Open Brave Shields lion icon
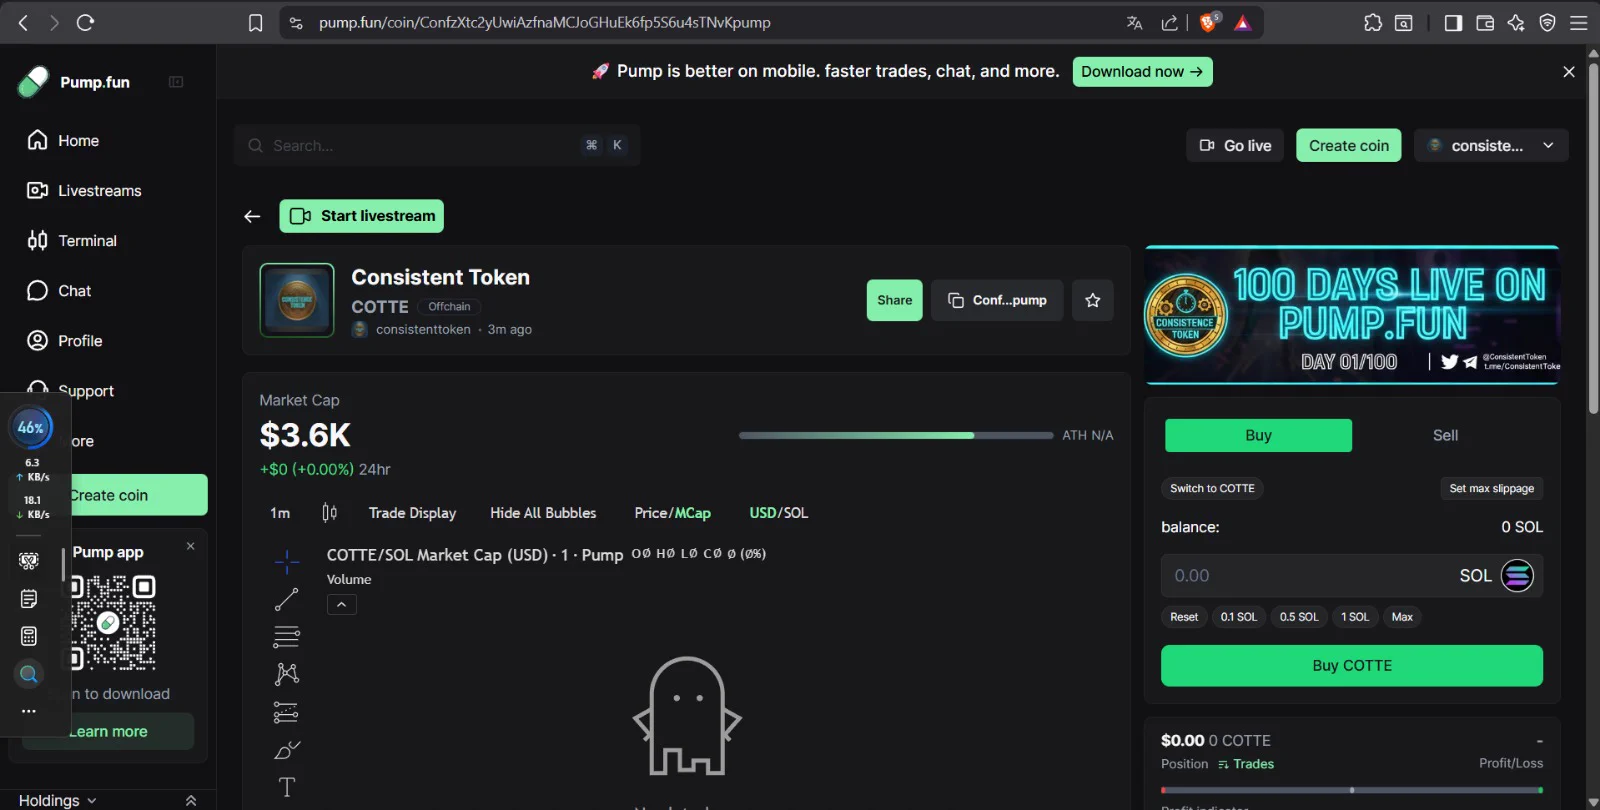Image resolution: width=1600 pixels, height=810 pixels. coord(1210,22)
